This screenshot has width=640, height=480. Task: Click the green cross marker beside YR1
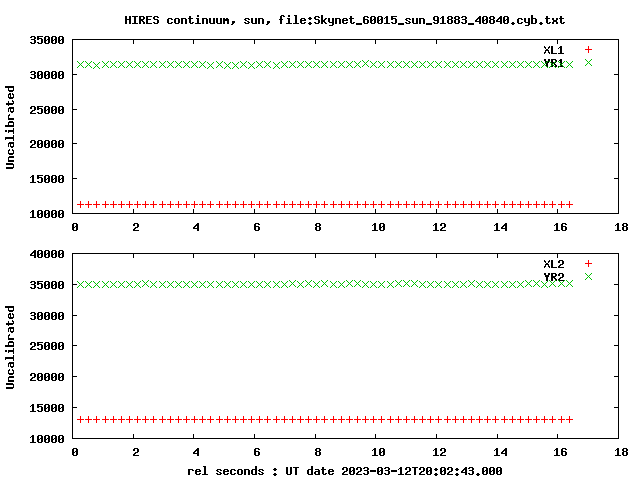click(x=588, y=62)
